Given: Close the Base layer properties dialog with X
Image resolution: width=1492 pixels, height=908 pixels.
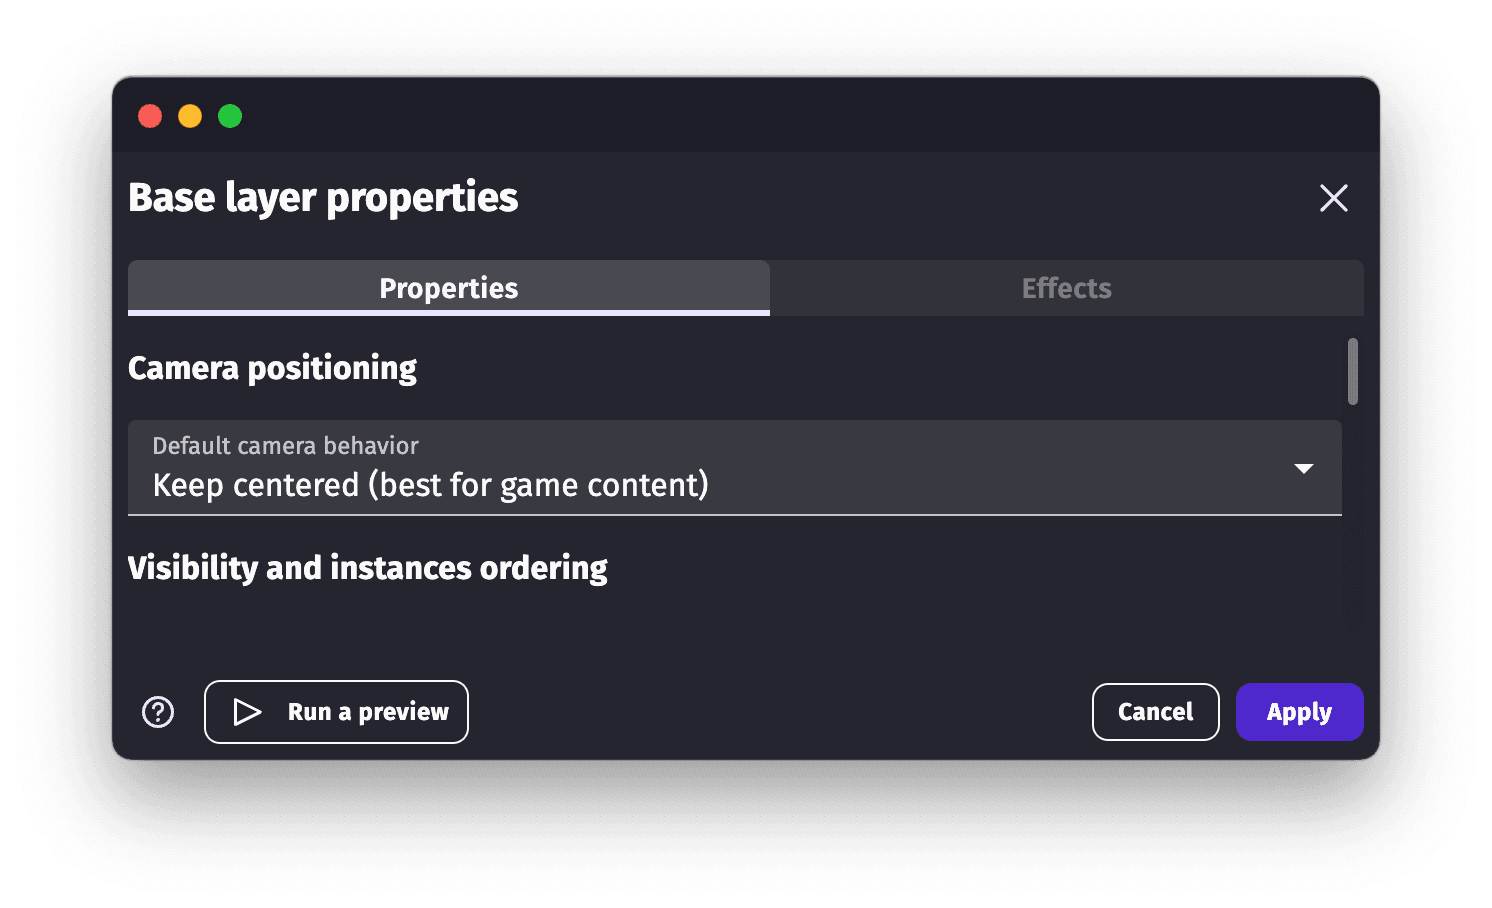Looking at the screenshot, I should pyautogui.click(x=1333, y=198).
